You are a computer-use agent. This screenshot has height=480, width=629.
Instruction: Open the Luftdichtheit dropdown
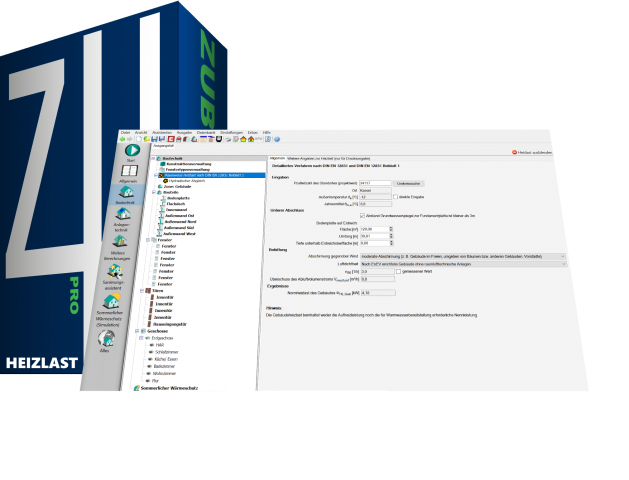pyautogui.click(x=463, y=264)
